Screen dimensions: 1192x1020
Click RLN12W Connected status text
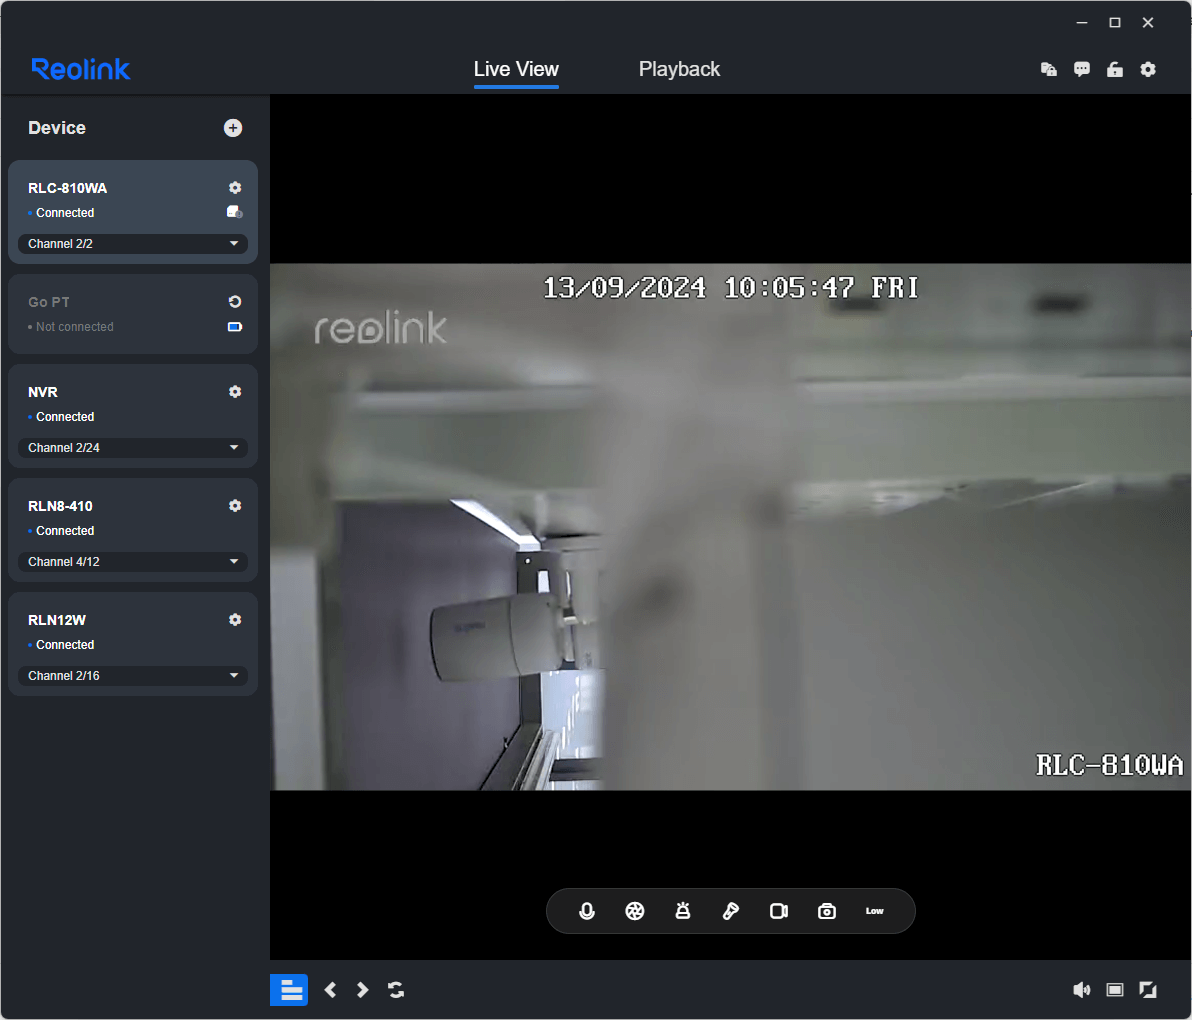[x=65, y=645]
